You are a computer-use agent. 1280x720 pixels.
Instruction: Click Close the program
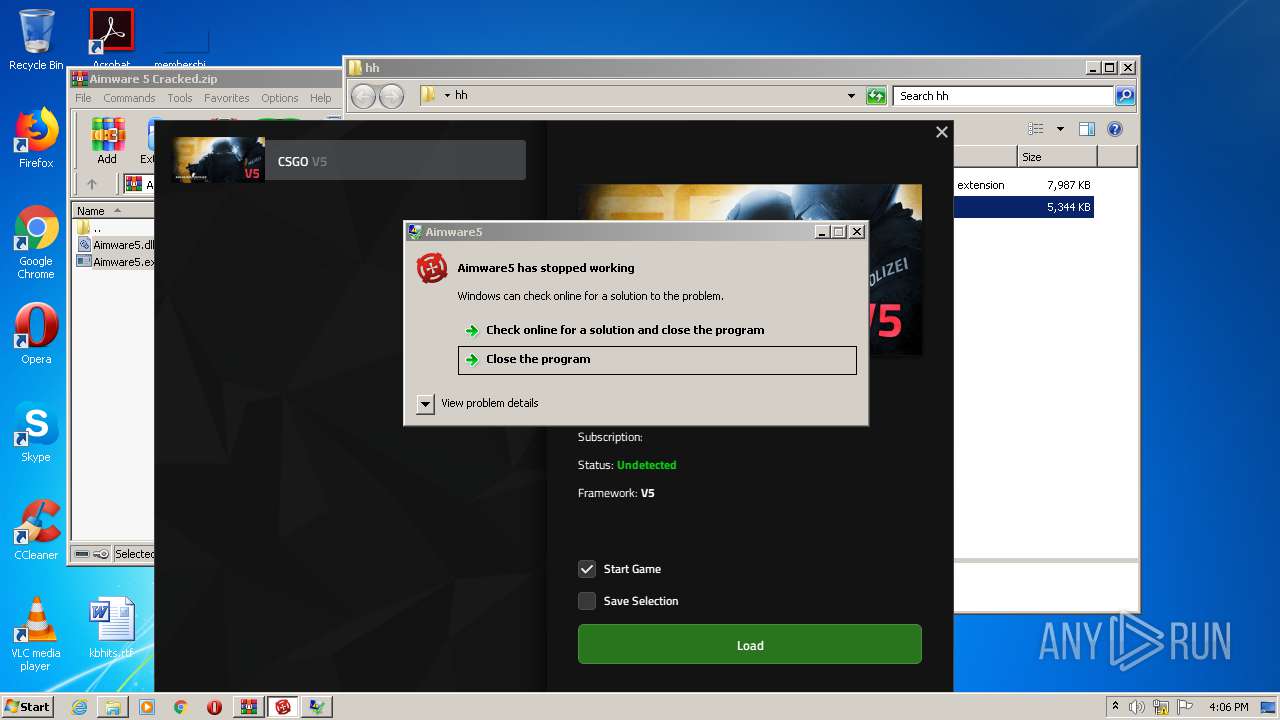(x=657, y=360)
